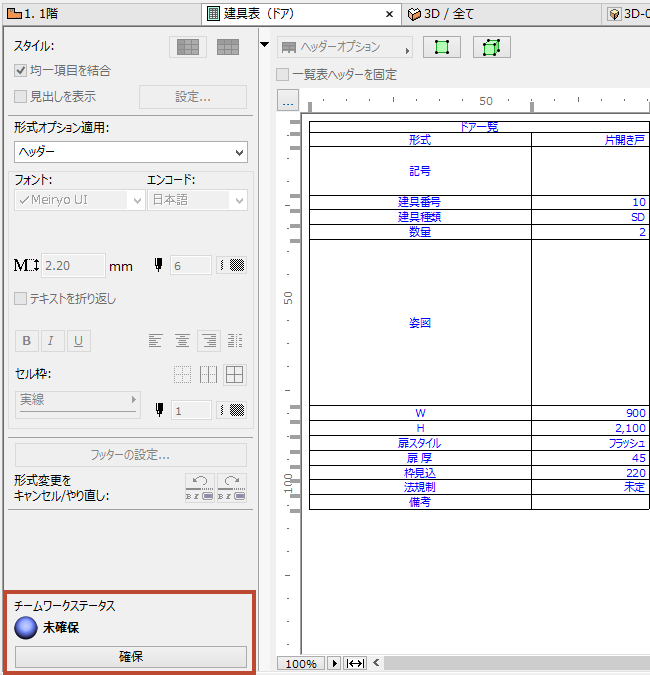This screenshot has height=675, width=650.
Task: Click the ruler corner ellipsis button
Action: (x=288, y=100)
